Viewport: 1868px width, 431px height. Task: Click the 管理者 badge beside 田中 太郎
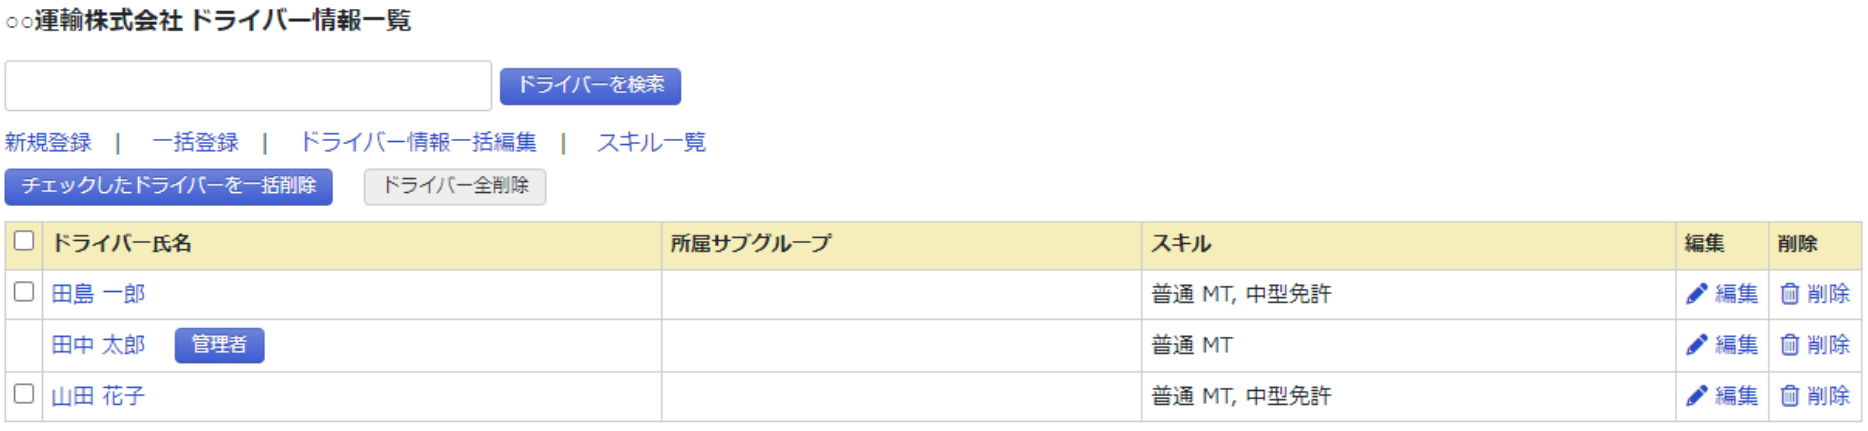[219, 345]
